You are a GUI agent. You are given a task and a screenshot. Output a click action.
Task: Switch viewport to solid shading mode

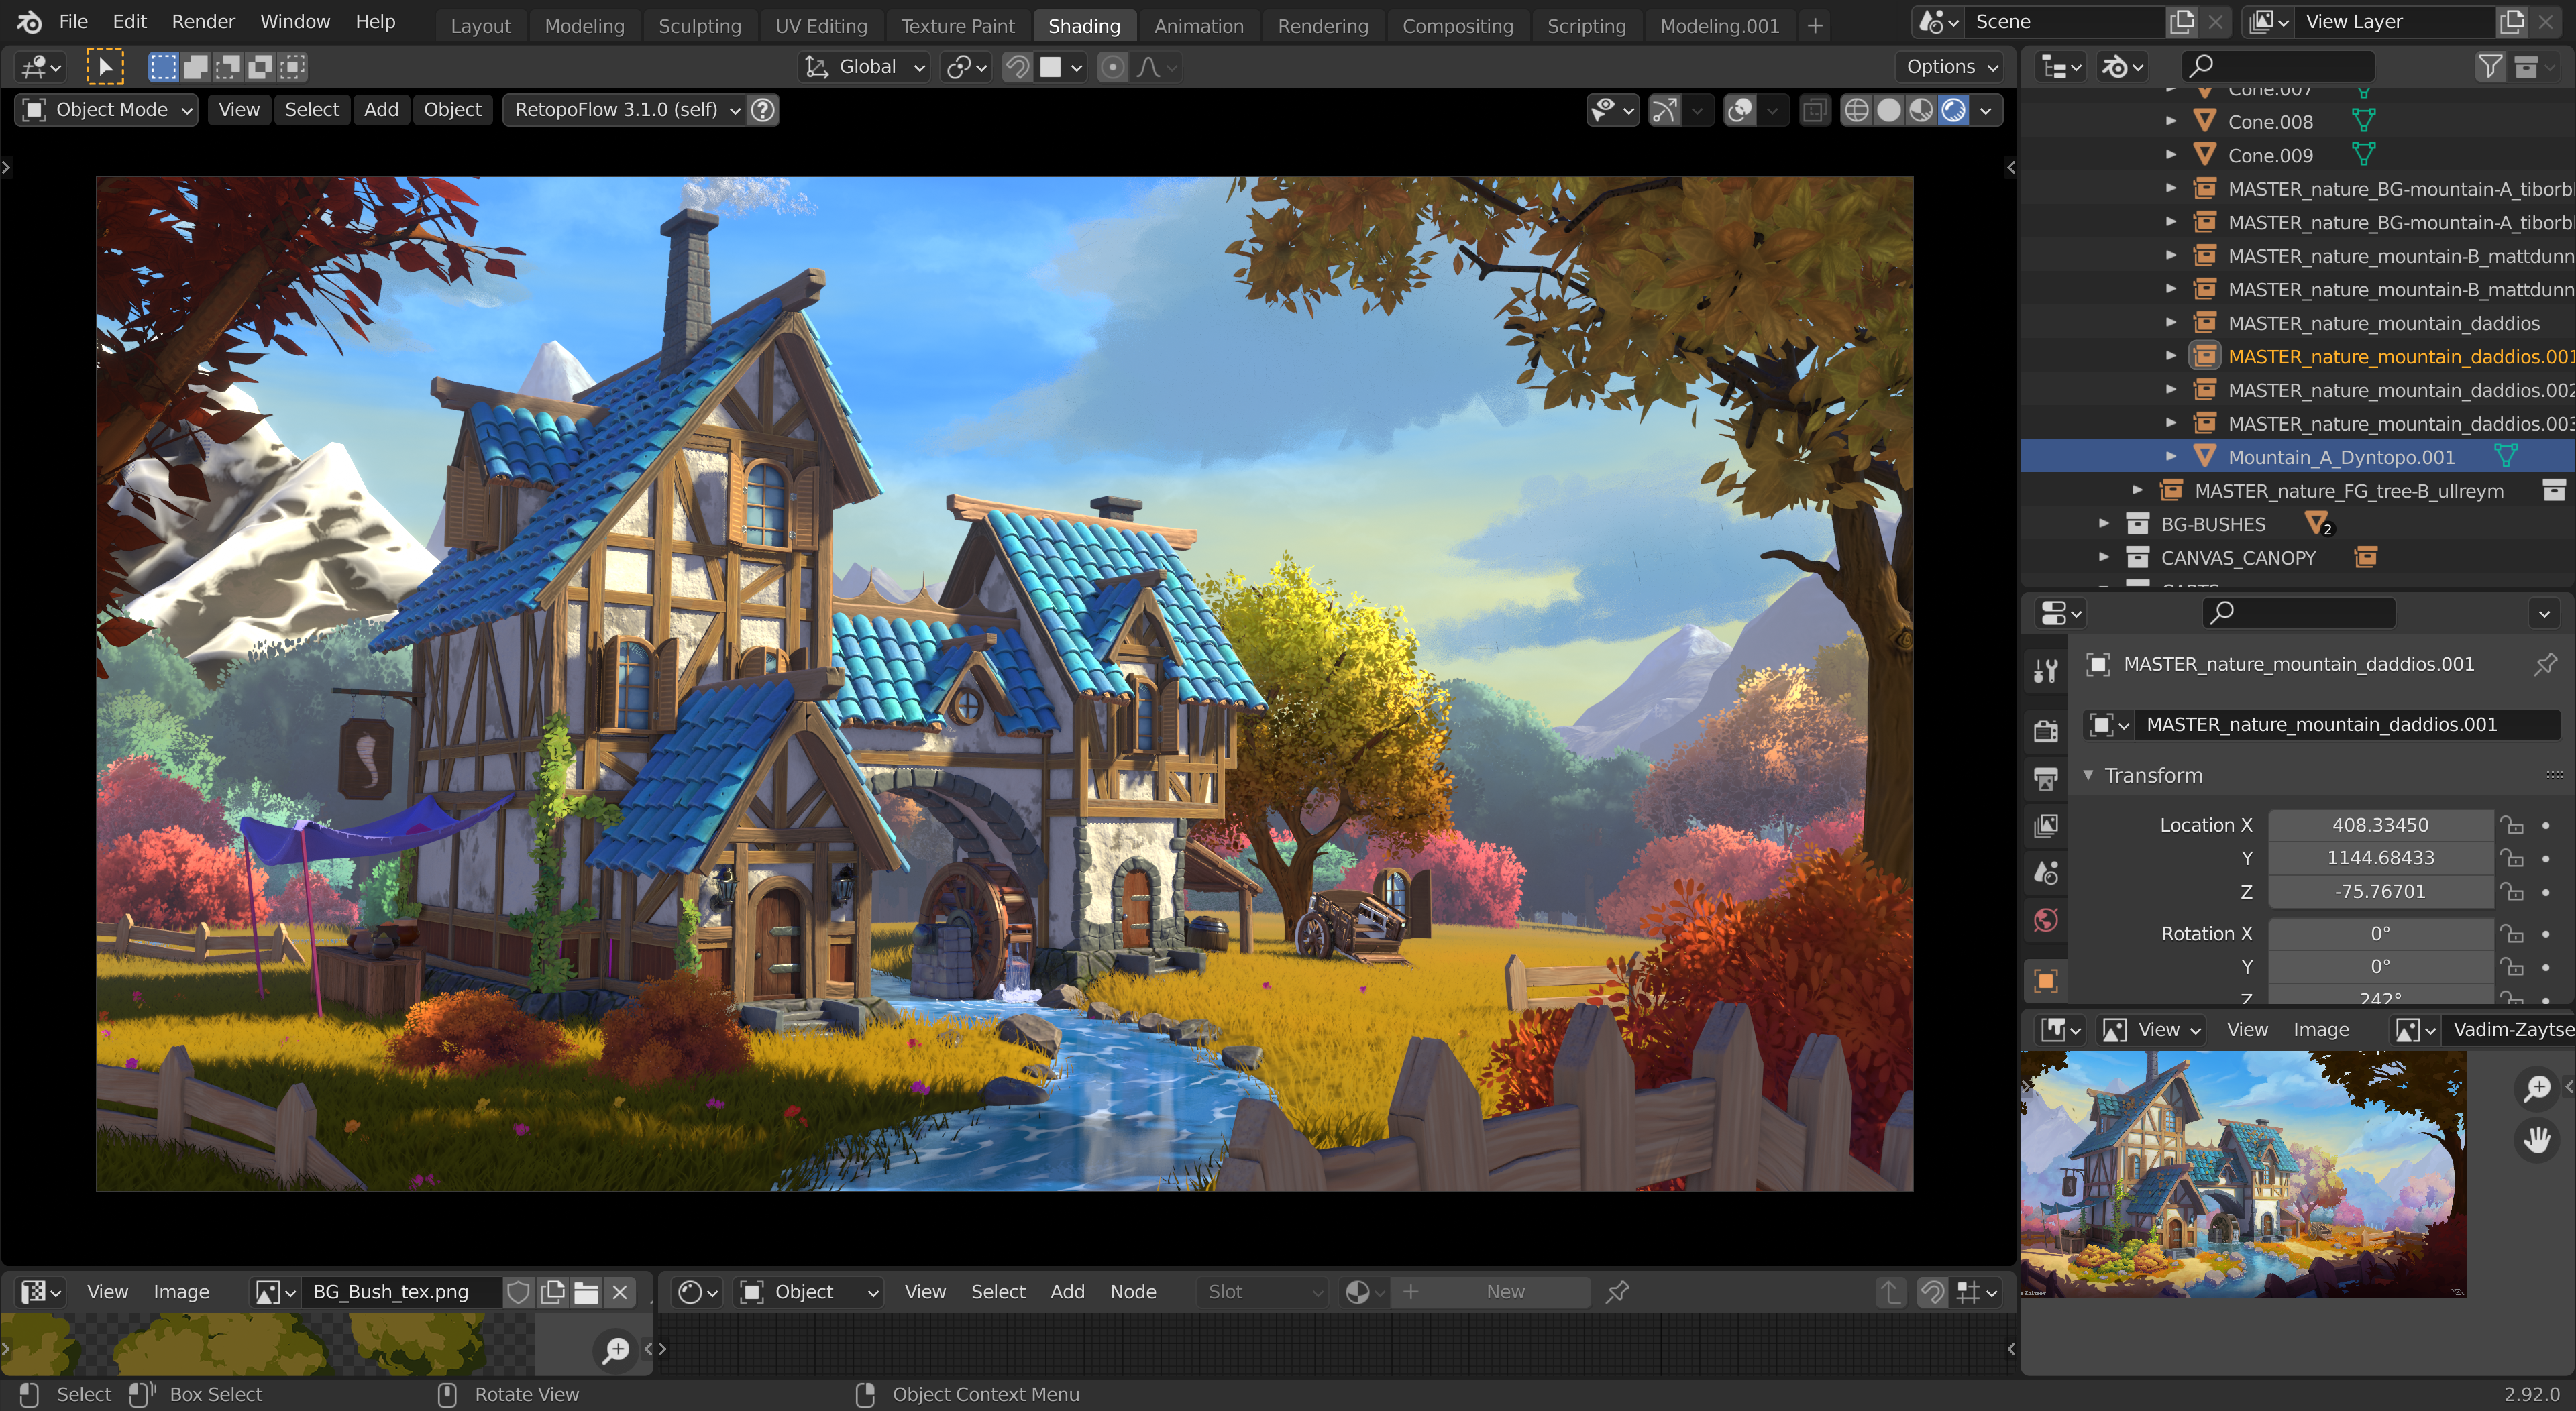click(x=1888, y=110)
